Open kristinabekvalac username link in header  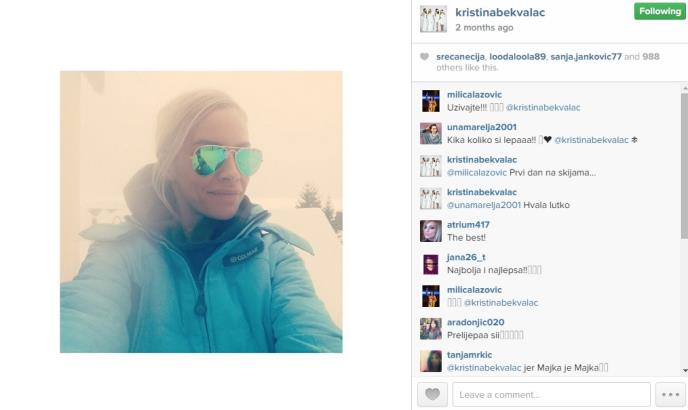pos(500,12)
